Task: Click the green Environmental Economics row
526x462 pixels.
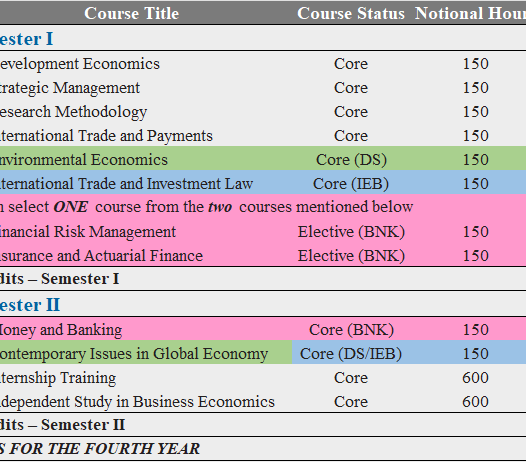Action: (263, 160)
